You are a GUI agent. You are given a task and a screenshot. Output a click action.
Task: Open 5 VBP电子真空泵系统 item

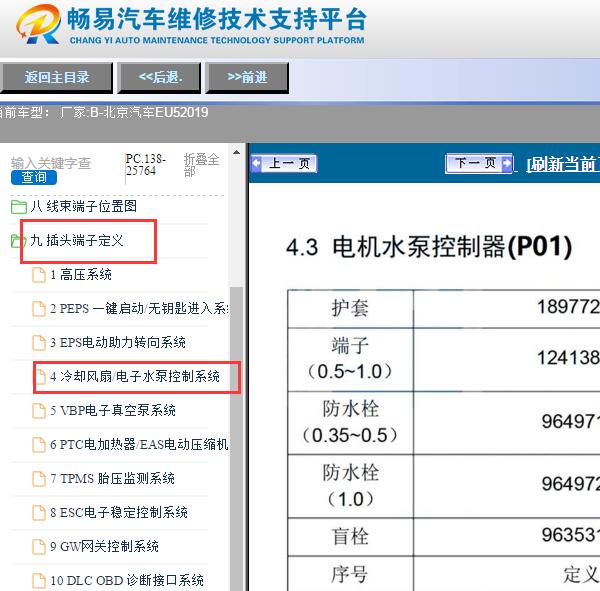113,410
